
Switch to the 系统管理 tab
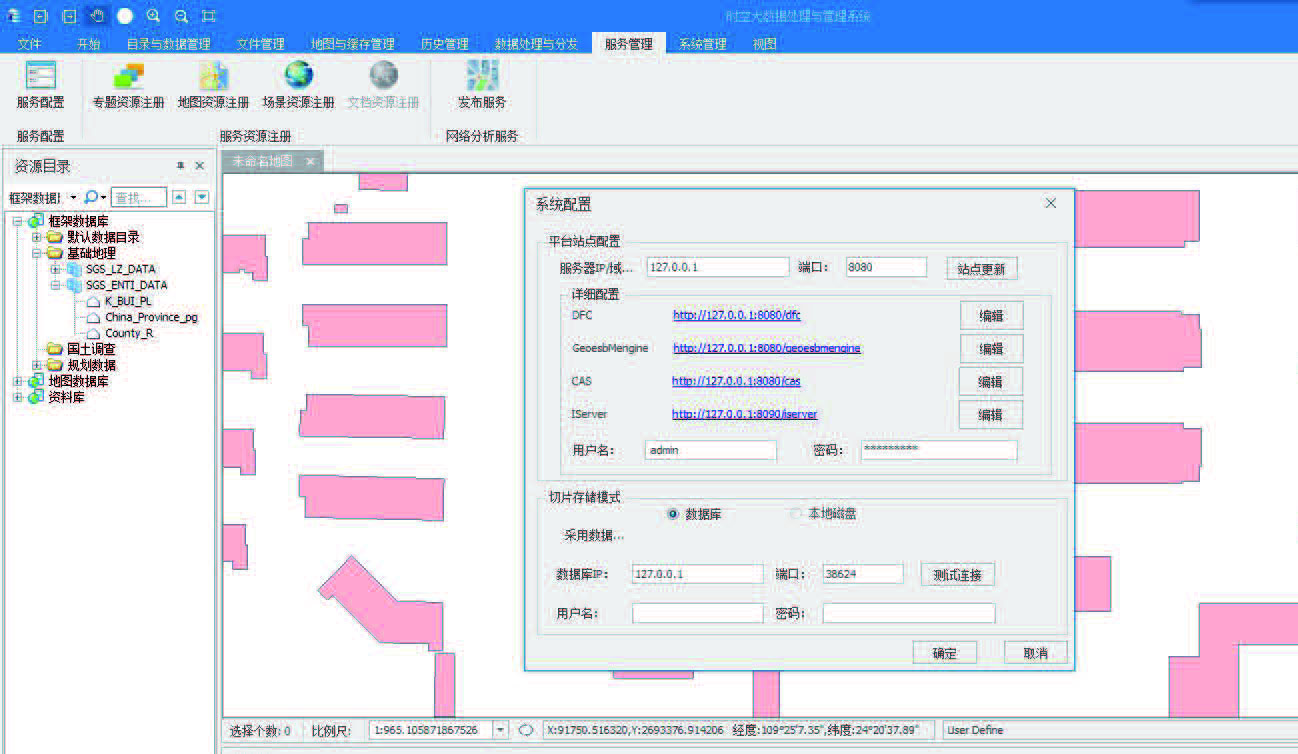tap(702, 44)
